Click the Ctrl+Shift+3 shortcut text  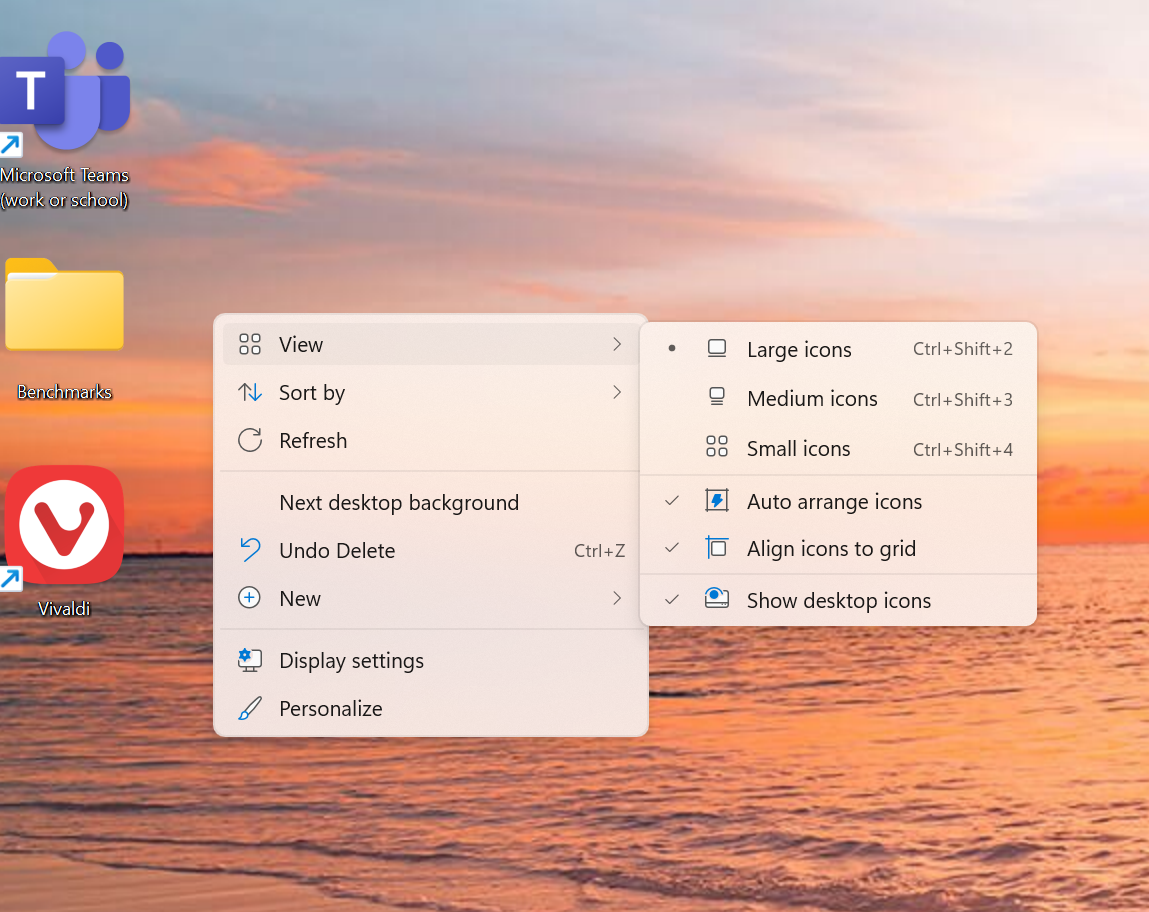pos(963,399)
